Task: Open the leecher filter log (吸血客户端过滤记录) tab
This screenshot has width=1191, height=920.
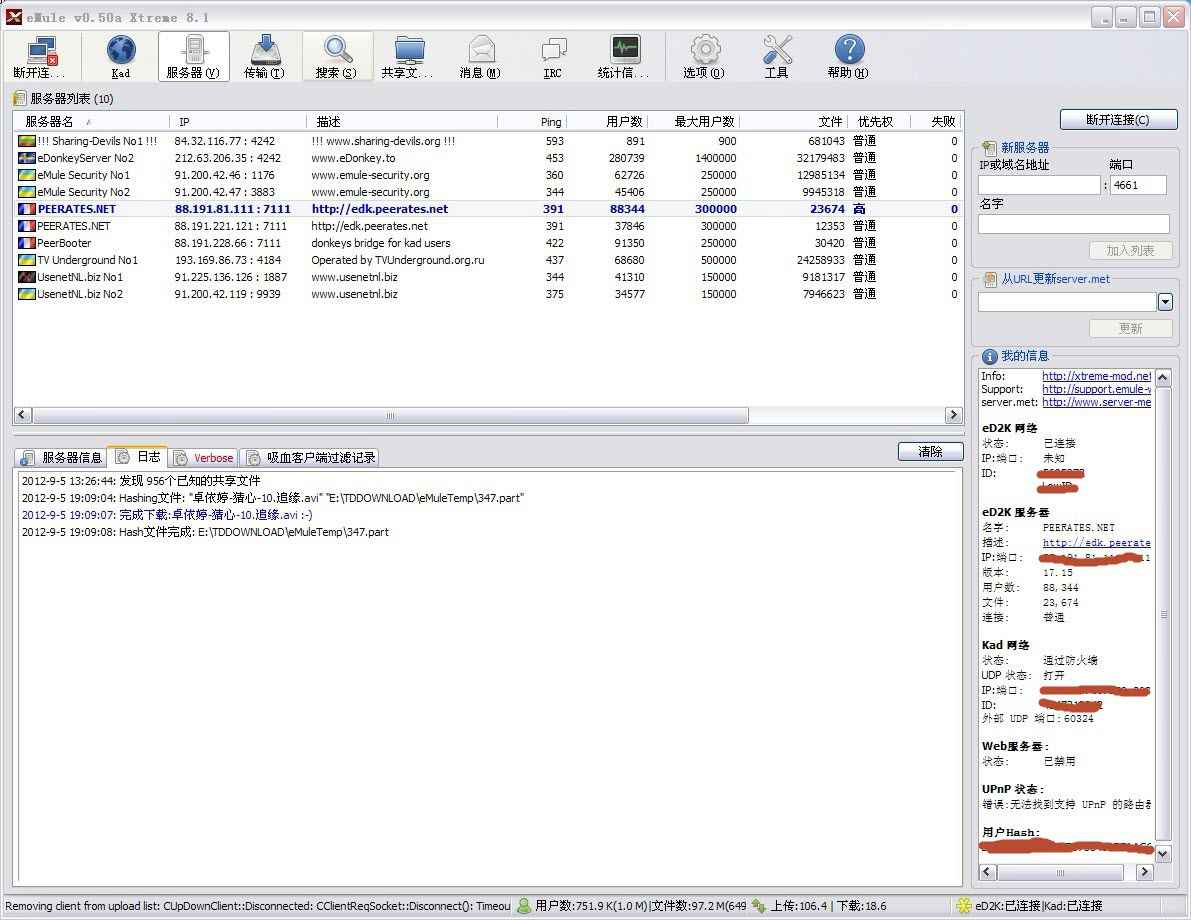Action: point(311,457)
